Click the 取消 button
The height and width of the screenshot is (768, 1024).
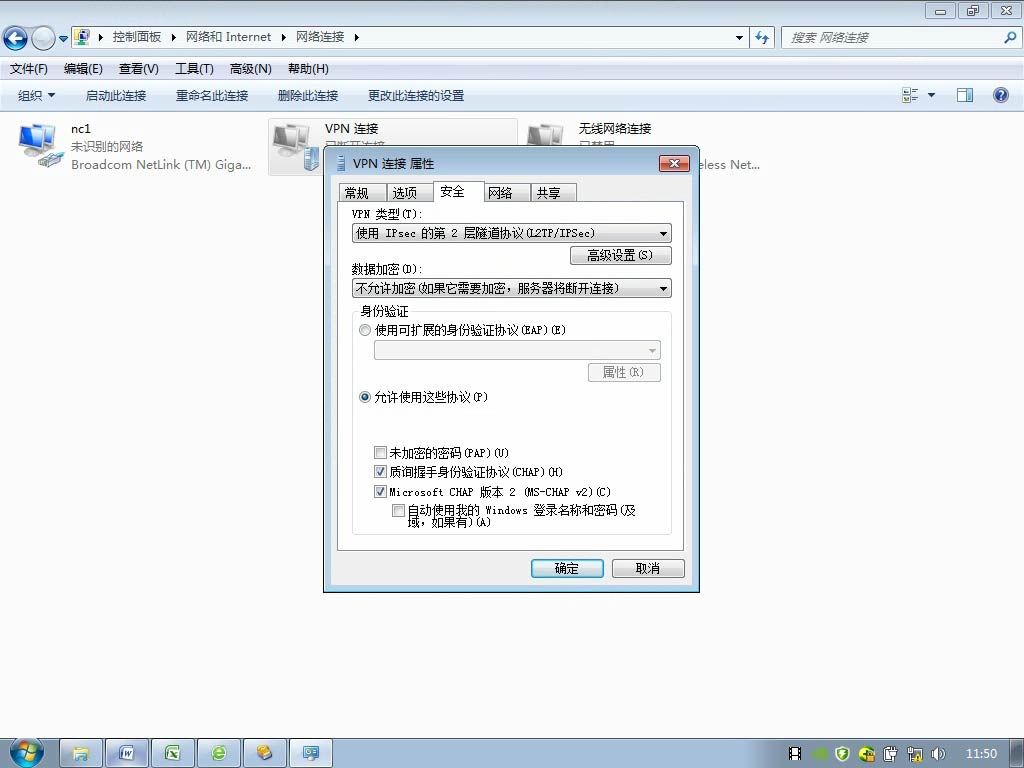[x=648, y=568]
